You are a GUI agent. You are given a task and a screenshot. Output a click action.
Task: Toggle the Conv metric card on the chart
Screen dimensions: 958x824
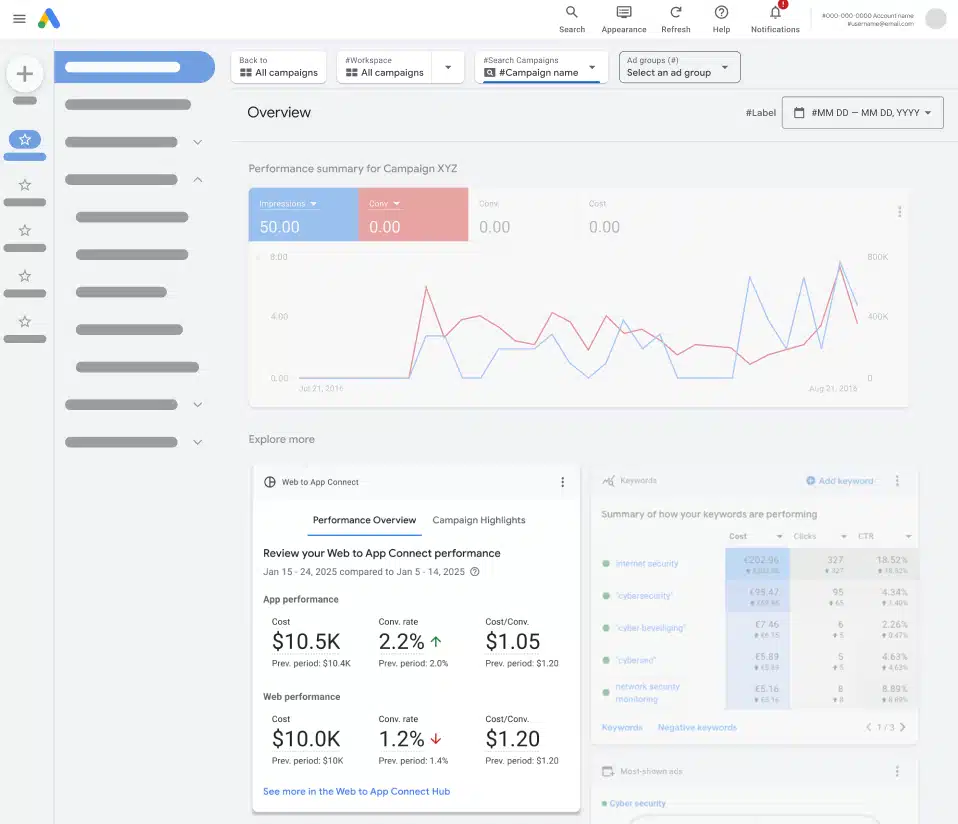pos(413,214)
